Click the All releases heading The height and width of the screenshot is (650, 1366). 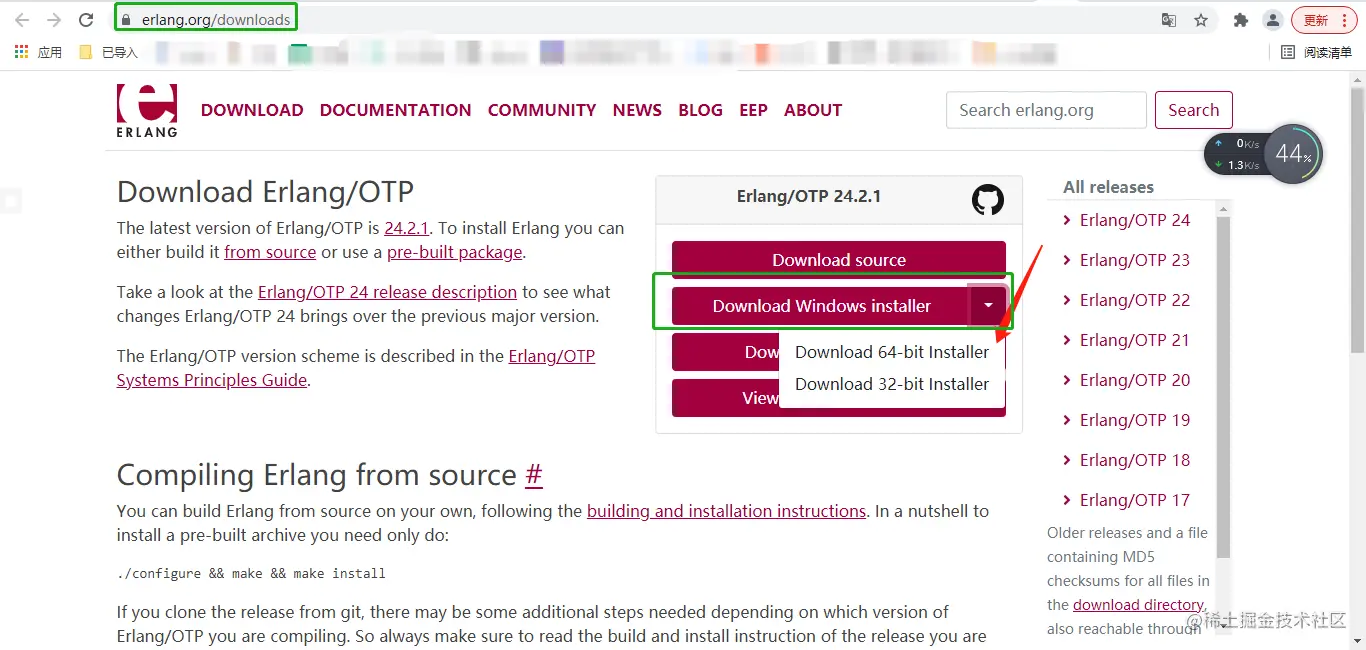(1108, 187)
